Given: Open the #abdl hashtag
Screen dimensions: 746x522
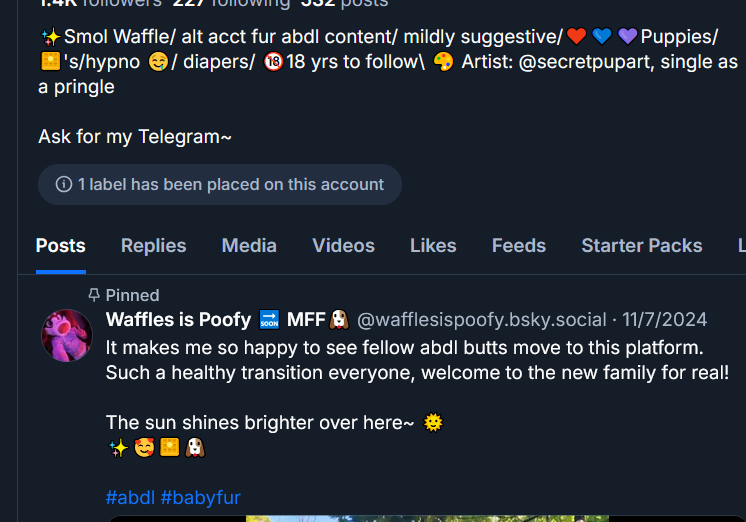Looking at the screenshot, I should [130, 498].
